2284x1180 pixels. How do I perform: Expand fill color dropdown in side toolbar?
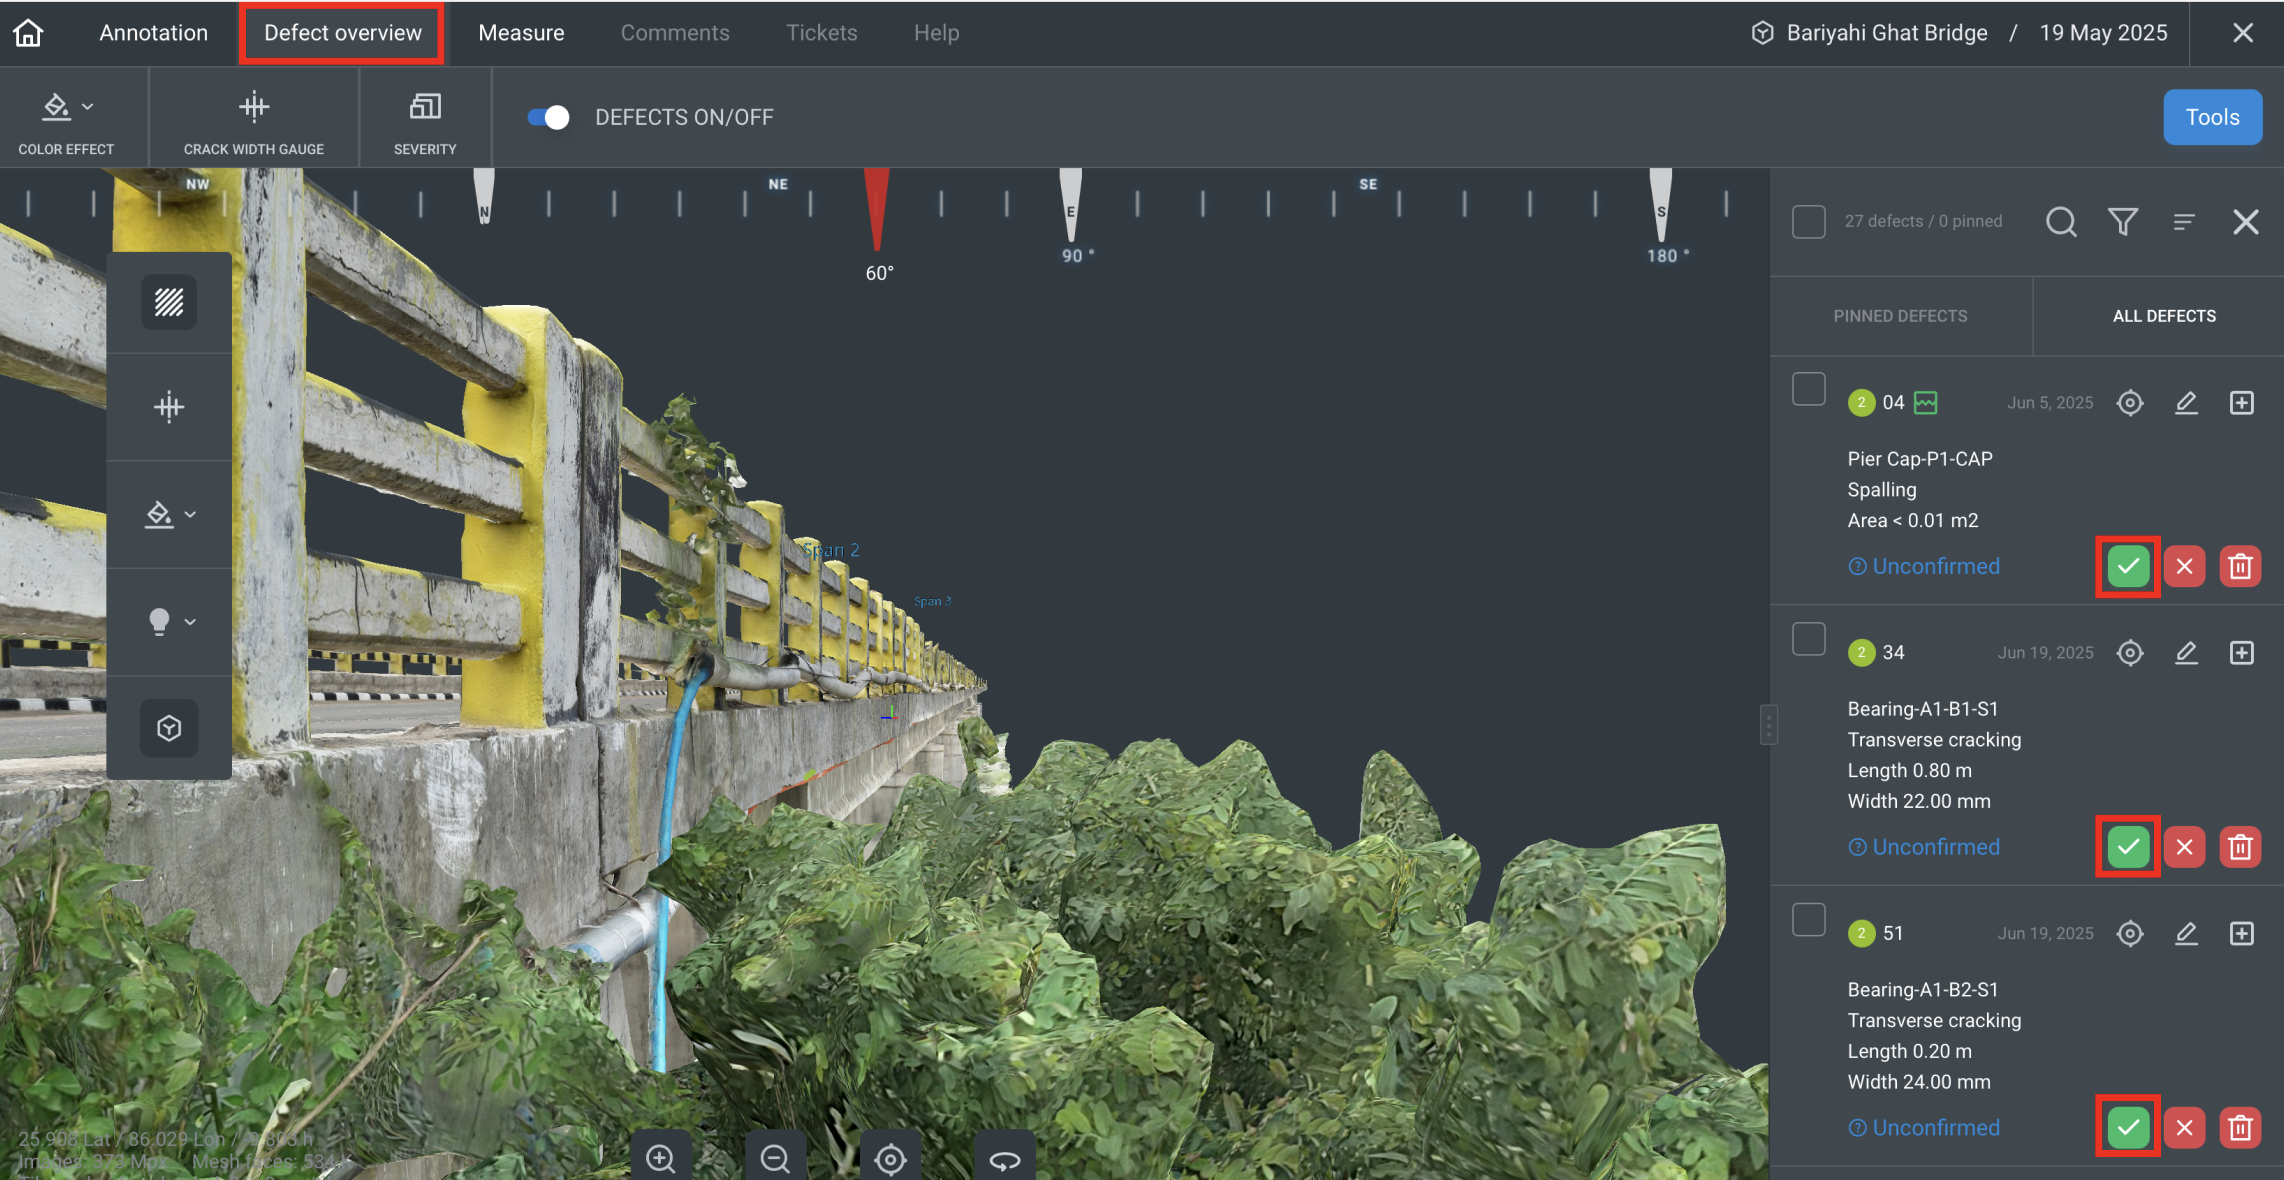tap(169, 515)
